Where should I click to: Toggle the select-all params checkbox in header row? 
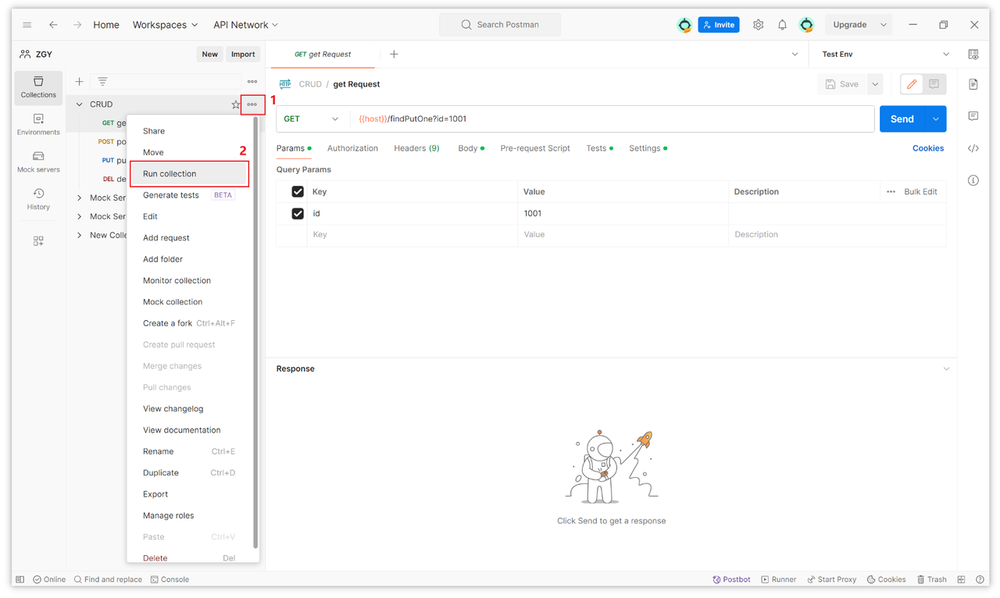[297, 192]
